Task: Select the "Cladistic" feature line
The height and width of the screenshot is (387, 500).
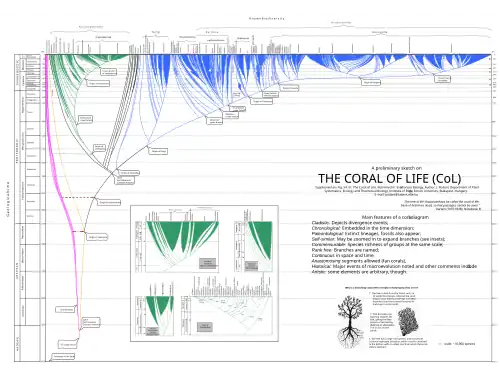Action: pos(350,223)
